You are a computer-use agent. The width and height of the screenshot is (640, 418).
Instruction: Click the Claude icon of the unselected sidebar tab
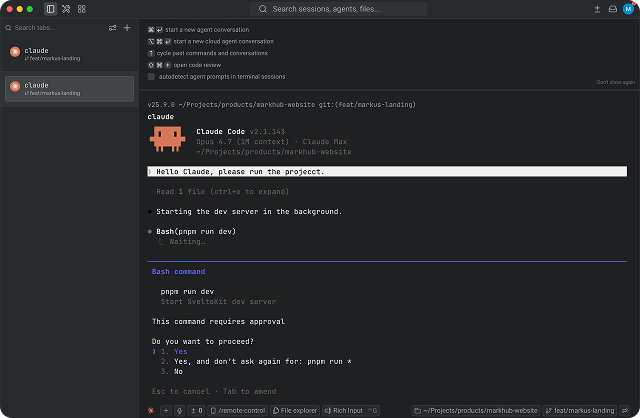(15, 52)
